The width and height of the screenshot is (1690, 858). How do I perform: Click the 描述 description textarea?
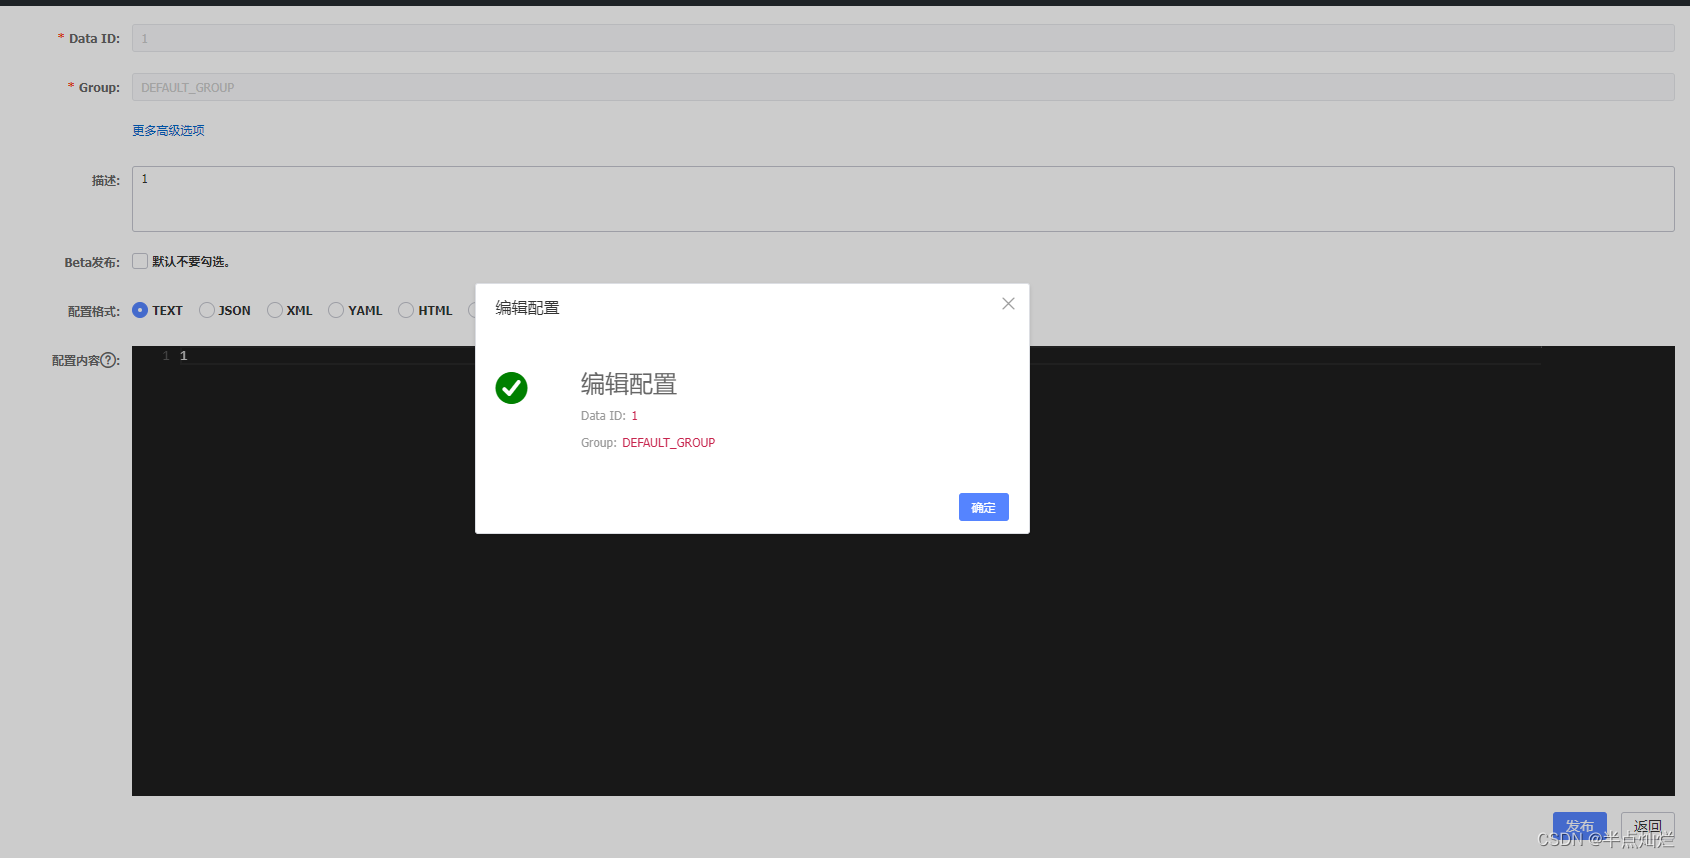click(x=903, y=199)
